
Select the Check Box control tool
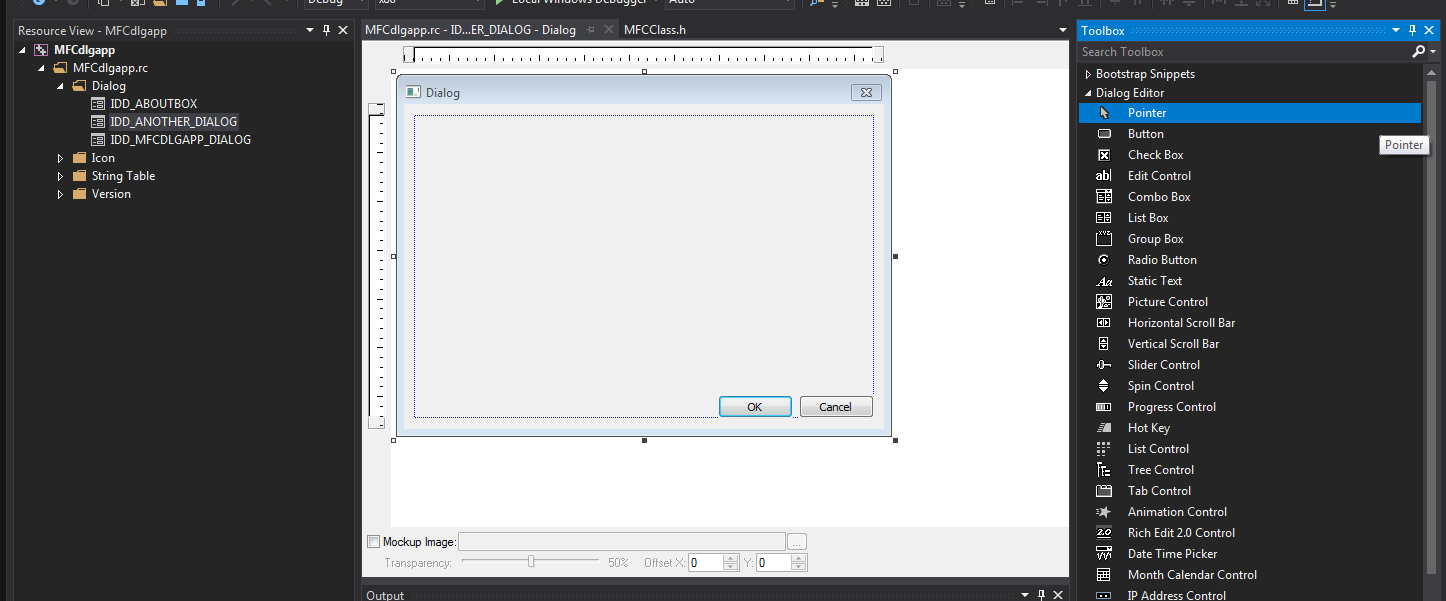[1156, 154]
